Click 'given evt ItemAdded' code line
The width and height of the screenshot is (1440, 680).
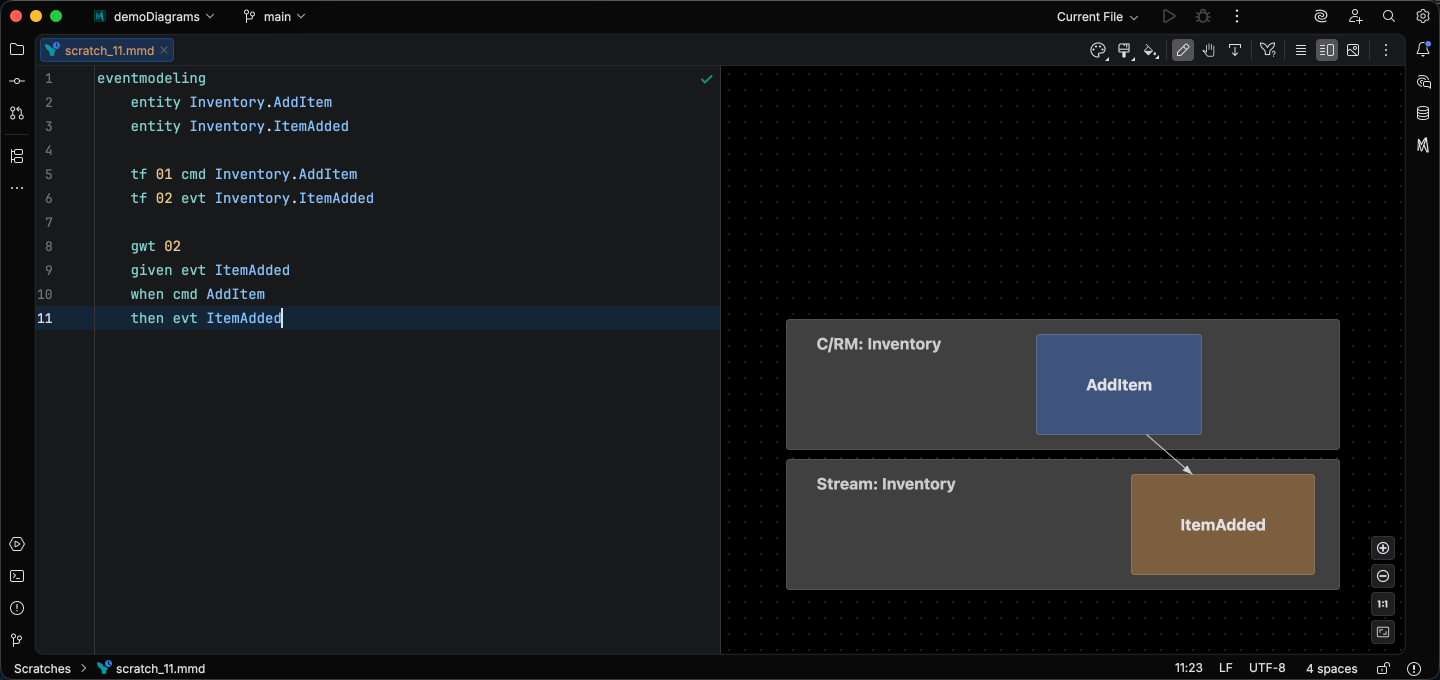pyautogui.click(x=210, y=270)
